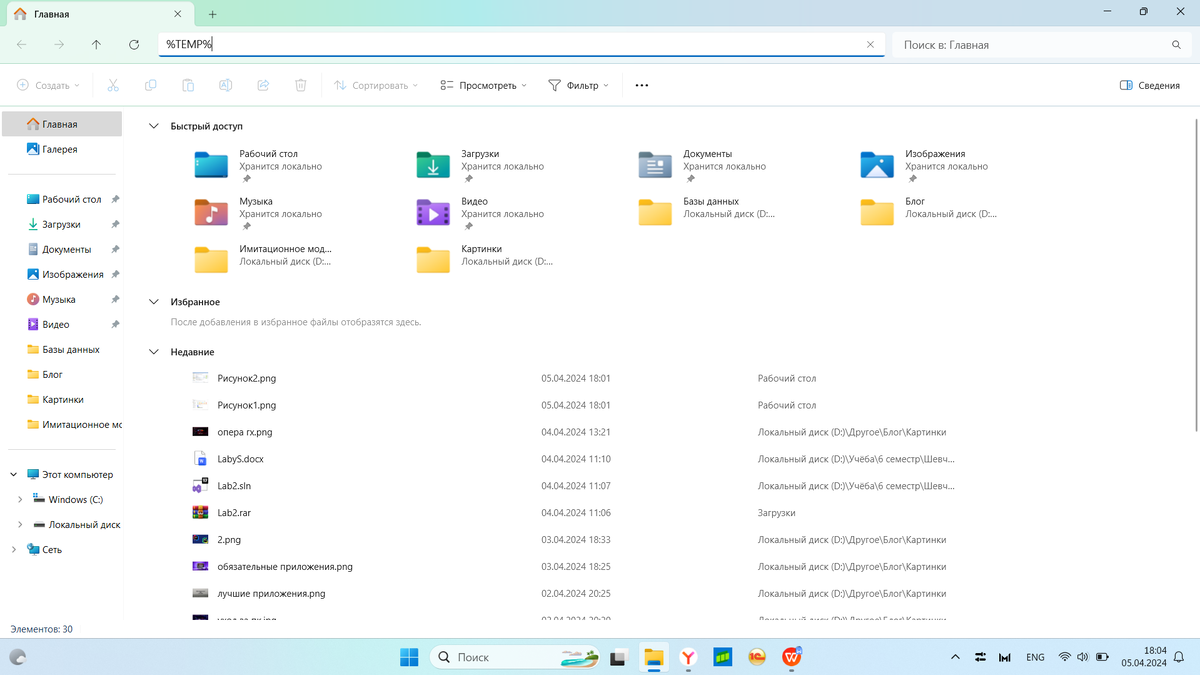The width and height of the screenshot is (1200, 675).
Task: Click the Delete trash icon
Action: tap(300, 86)
